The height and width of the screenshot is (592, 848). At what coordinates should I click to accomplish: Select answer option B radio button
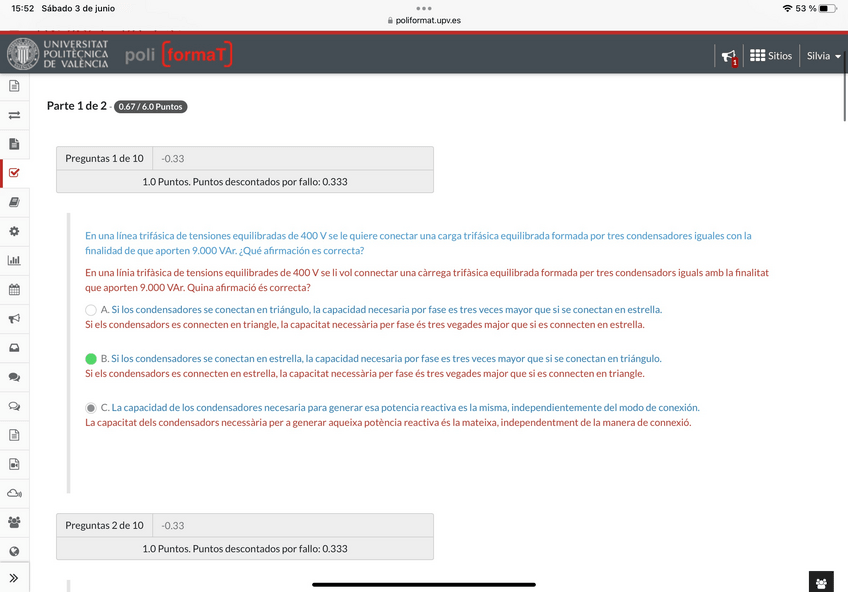[x=91, y=359]
